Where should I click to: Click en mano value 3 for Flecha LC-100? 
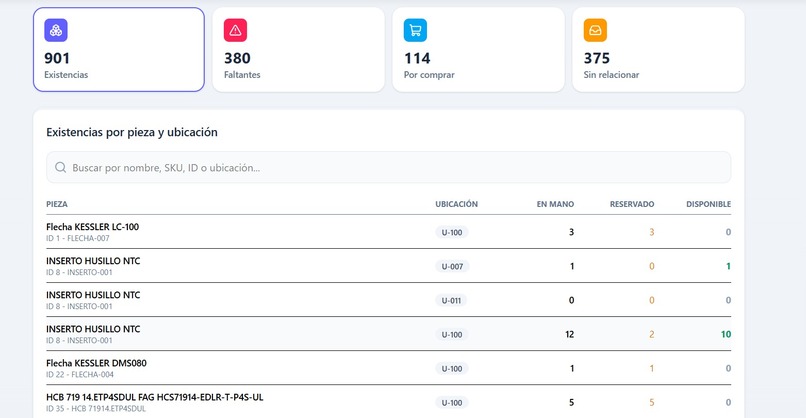tap(571, 232)
